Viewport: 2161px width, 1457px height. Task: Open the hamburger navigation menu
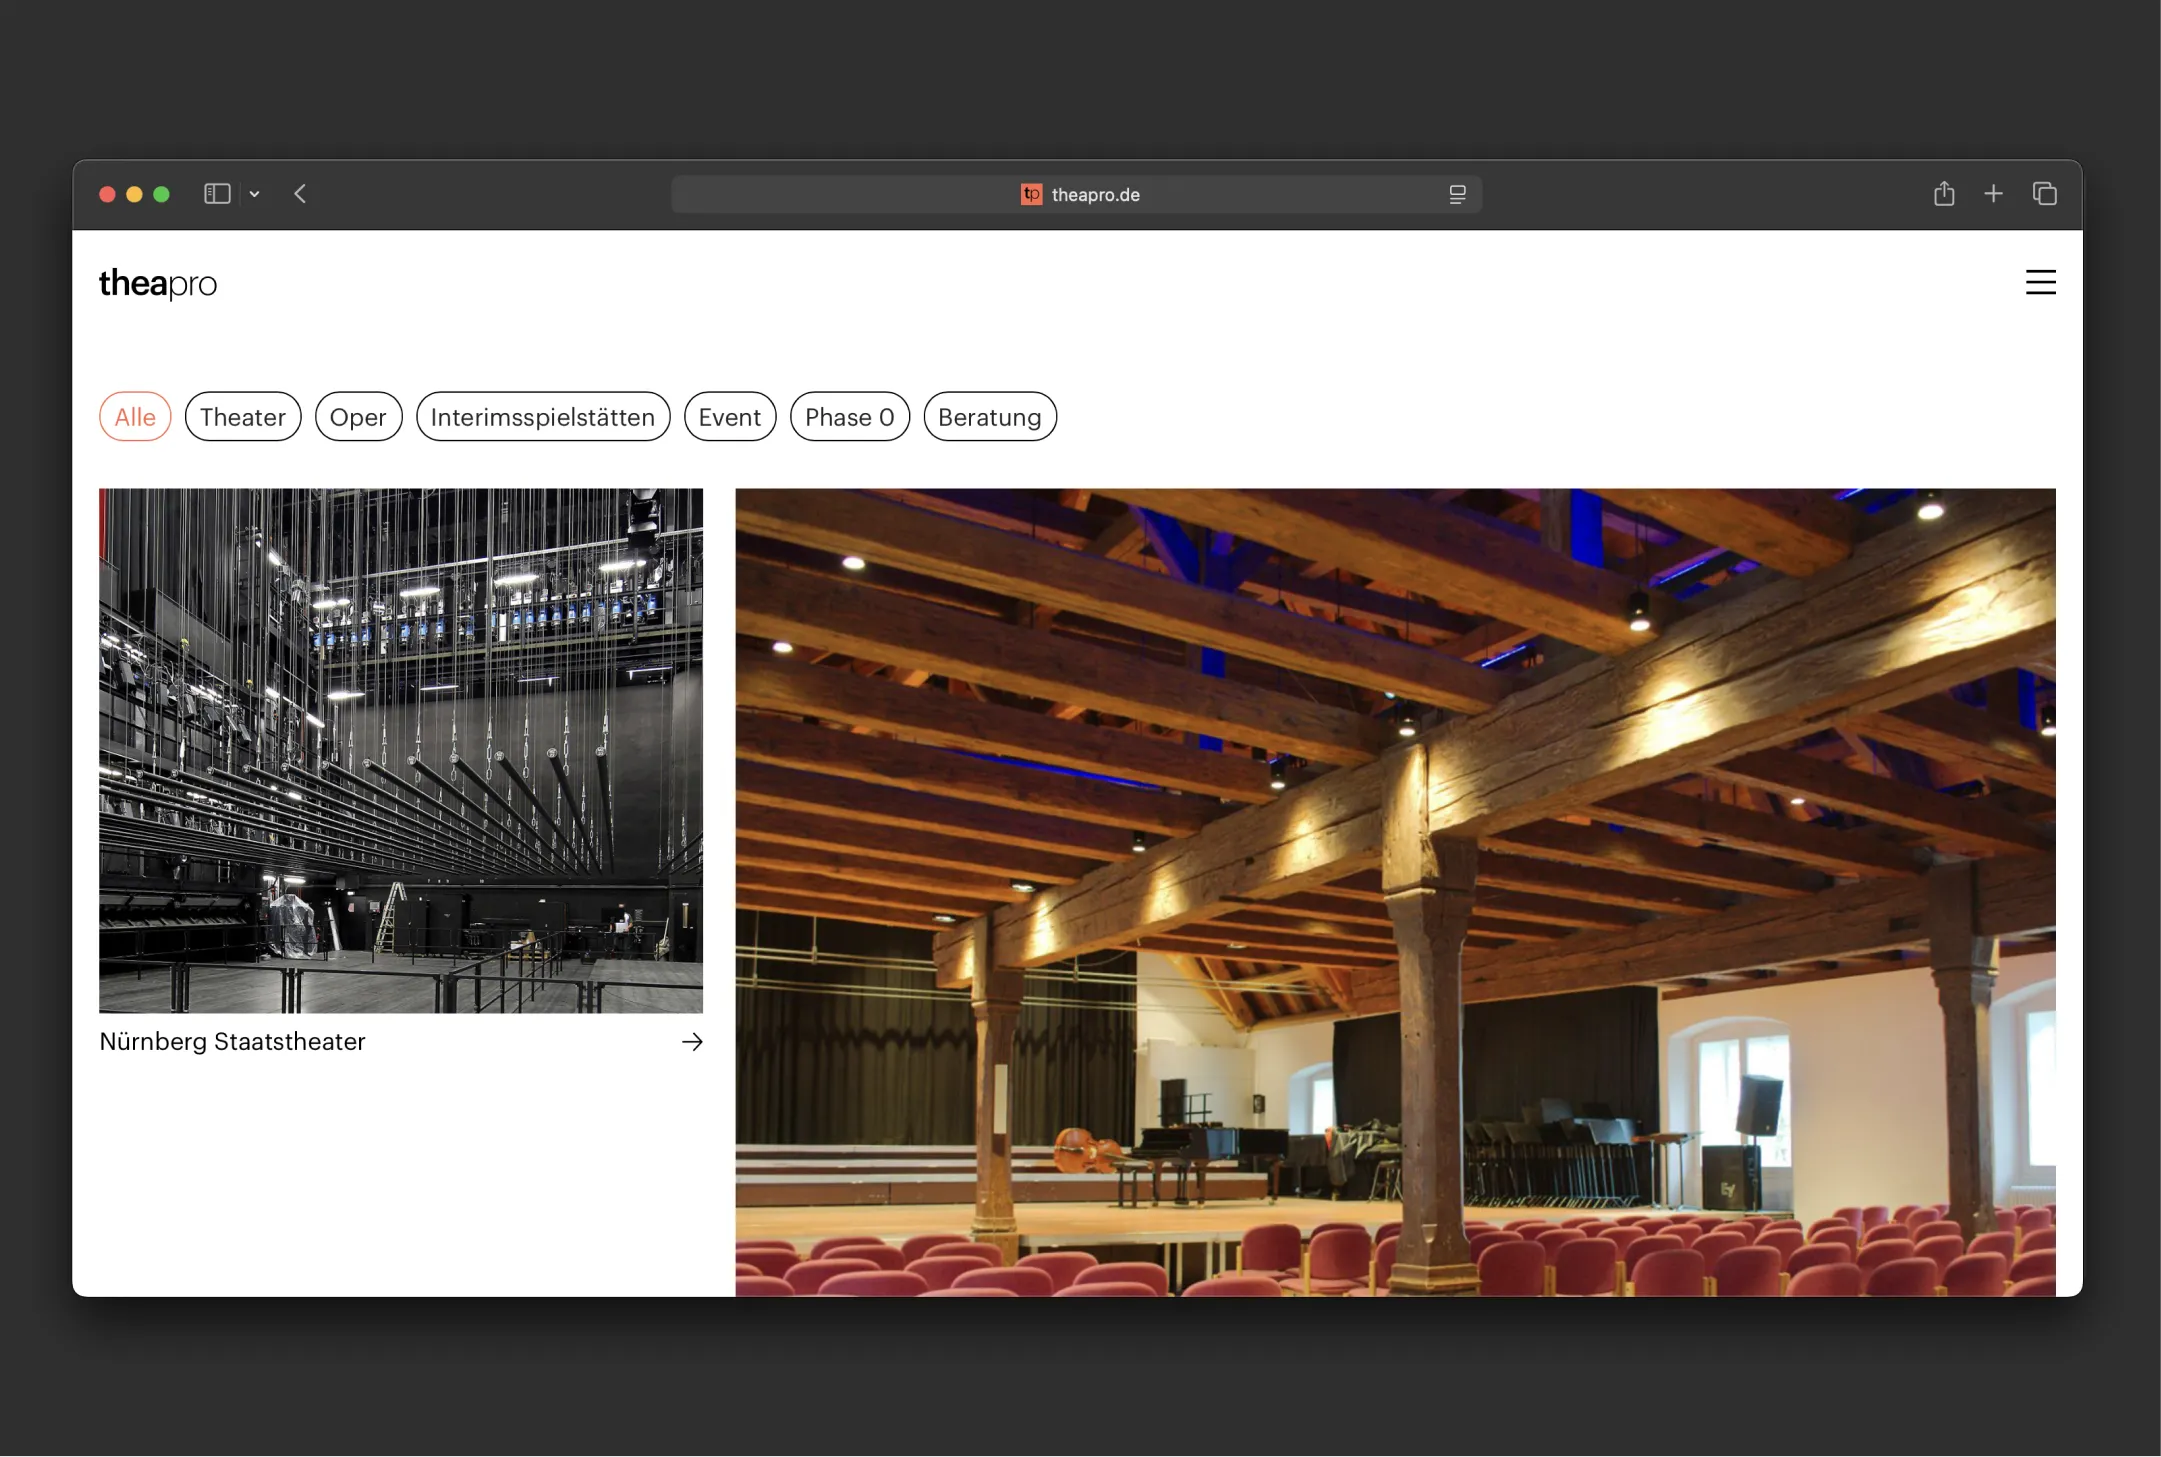coord(2040,283)
